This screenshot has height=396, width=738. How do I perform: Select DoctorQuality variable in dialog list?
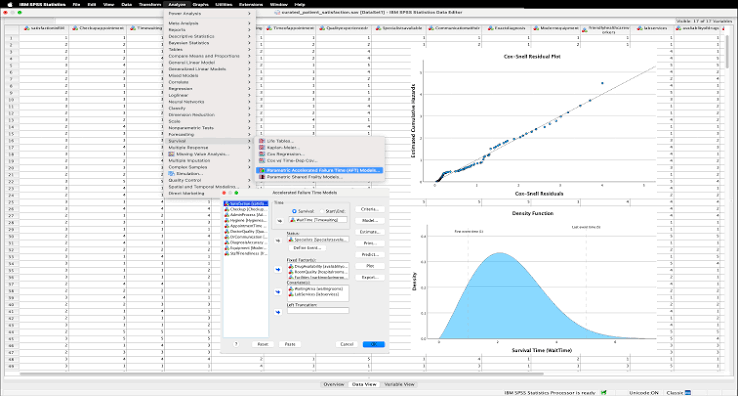246,231
